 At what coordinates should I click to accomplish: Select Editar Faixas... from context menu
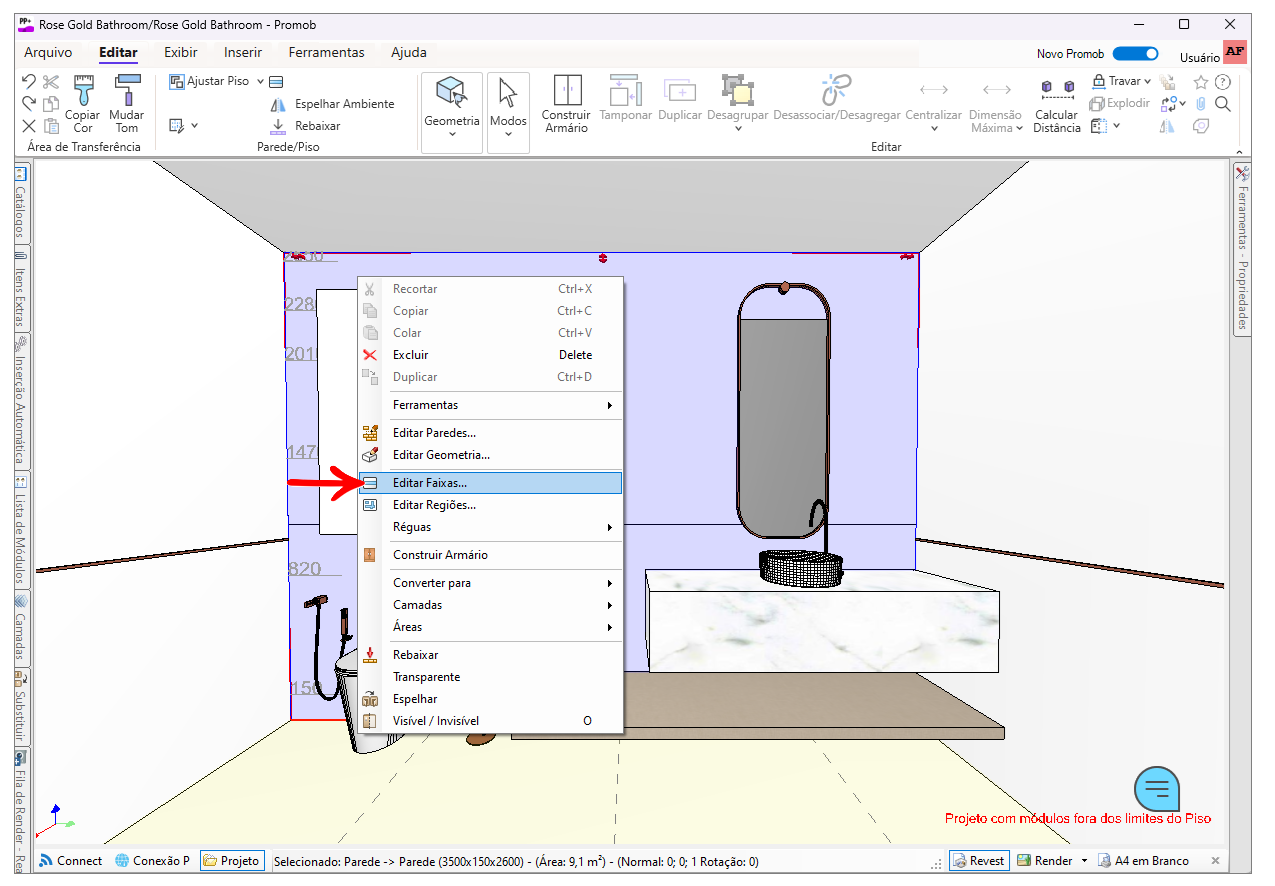[x=430, y=483]
